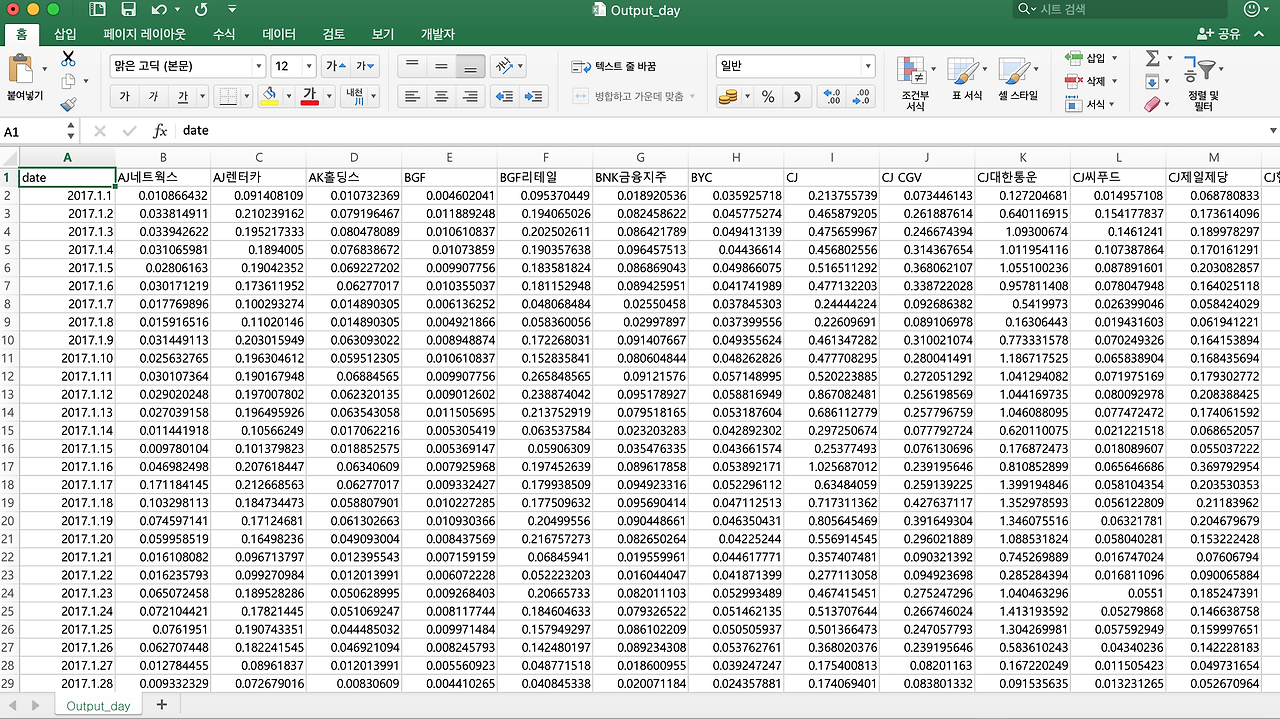Add a new sheet with plus button
This screenshot has width=1280, height=719.
161,705
